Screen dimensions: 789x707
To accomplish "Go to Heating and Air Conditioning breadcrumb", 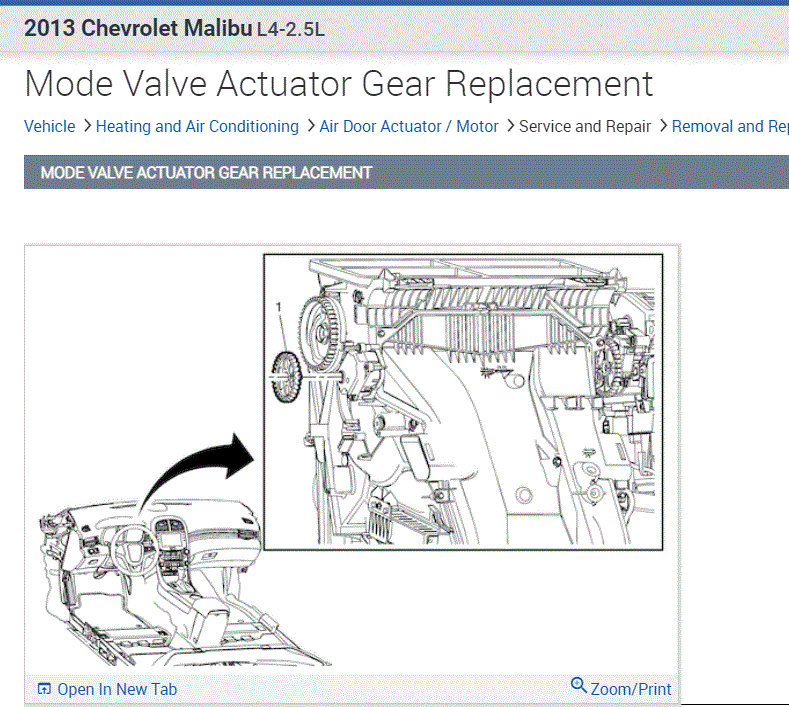I will [197, 126].
